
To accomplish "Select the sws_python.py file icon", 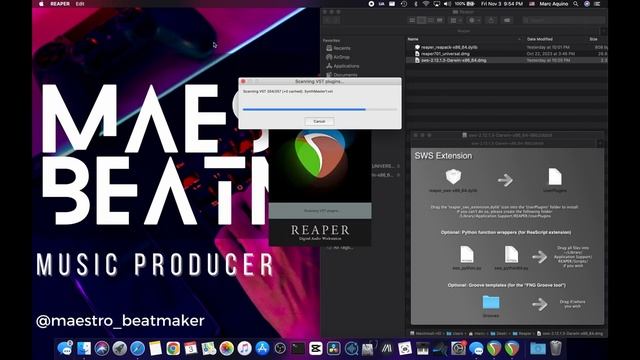I will [x=467, y=254].
